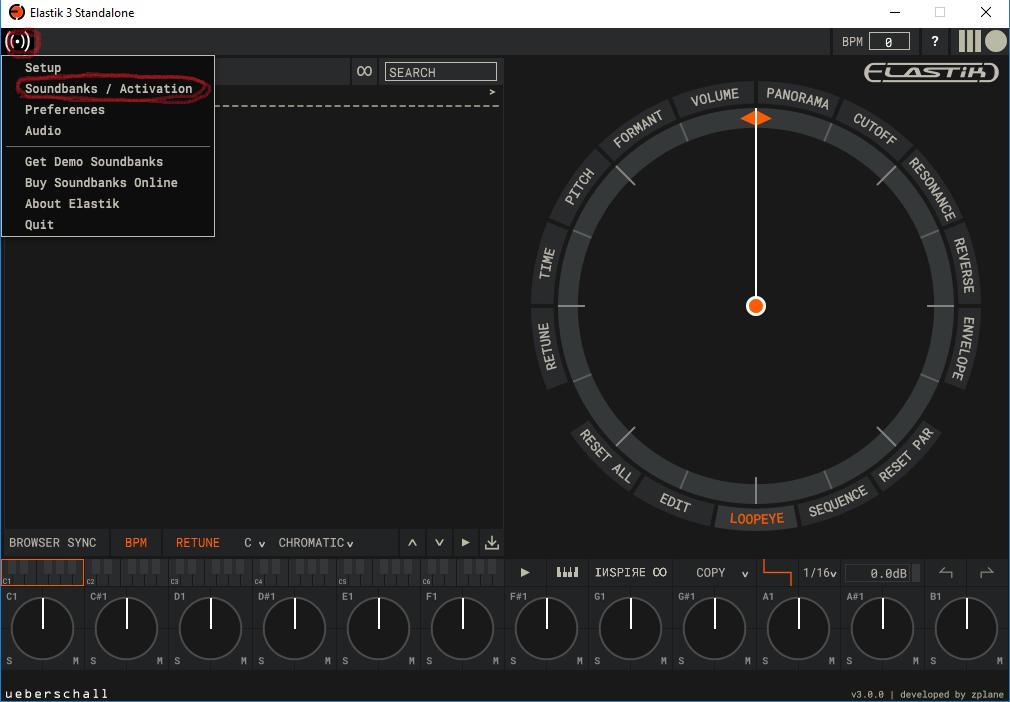Mute the F1 key
Viewport: 1010px width, 702px height.
pyautogui.click(x=496, y=661)
